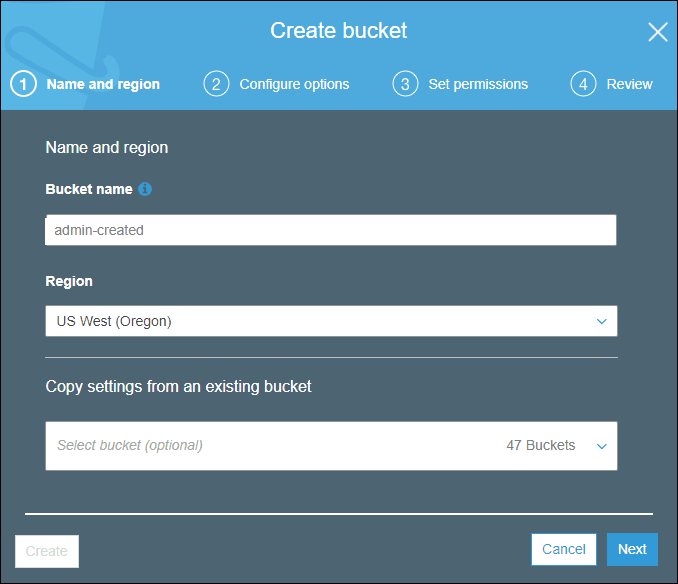Click the chevron arrow in the Region box
The height and width of the screenshot is (584, 678).
click(x=601, y=321)
